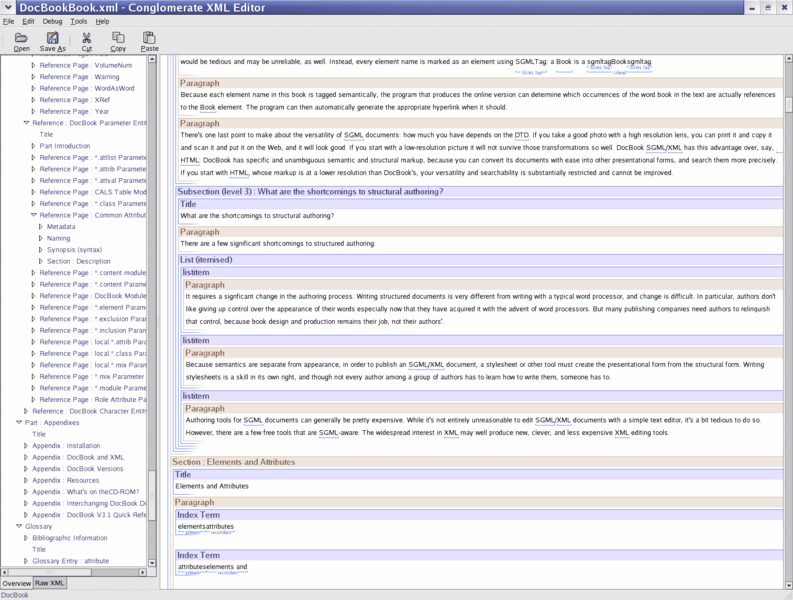Collapse the Glossary tree node
Image resolution: width=793 pixels, height=600 pixels.
(19, 526)
